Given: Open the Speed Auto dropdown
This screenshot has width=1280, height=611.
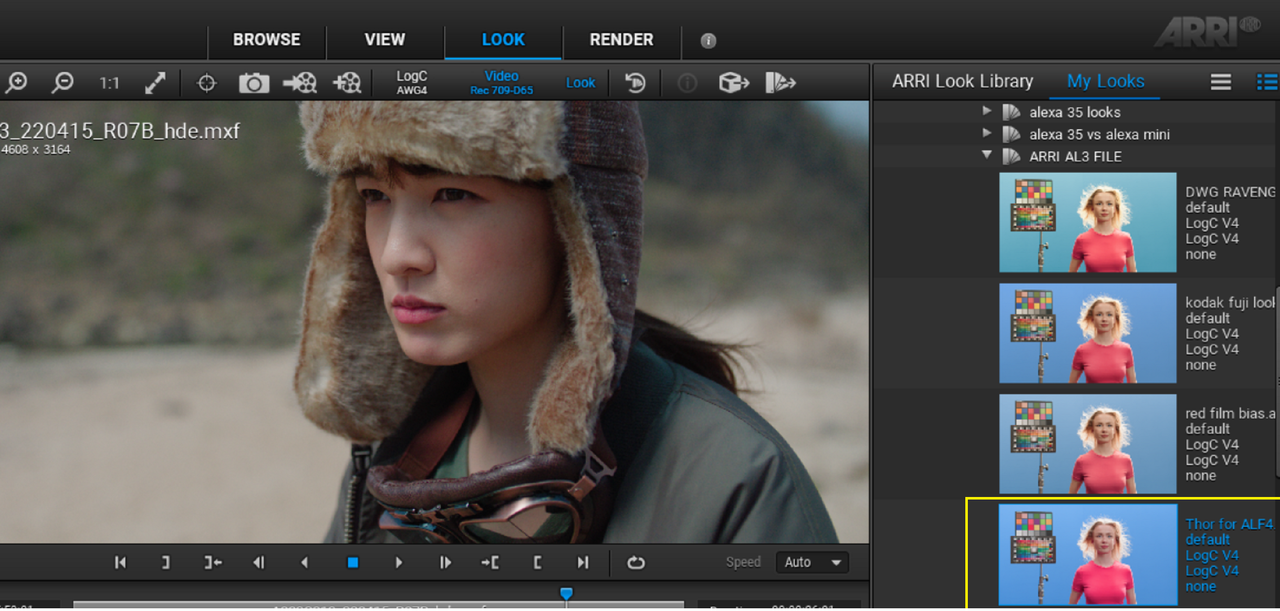Looking at the screenshot, I should click(811, 562).
